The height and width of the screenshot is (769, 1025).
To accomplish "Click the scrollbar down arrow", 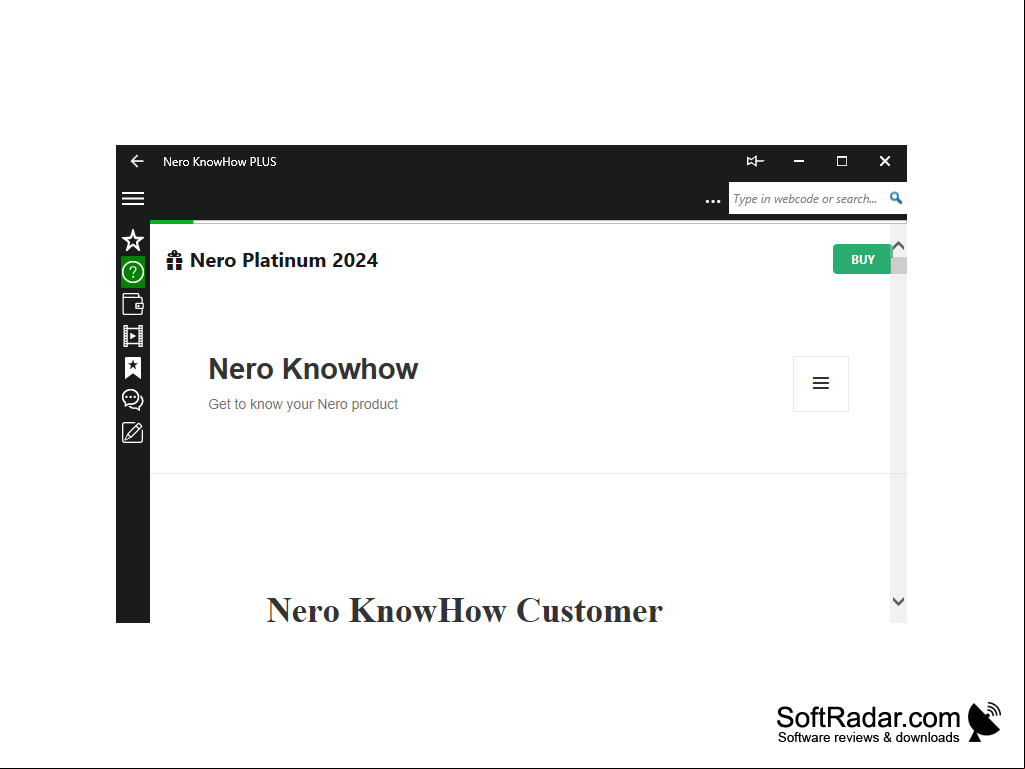I will point(898,601).
